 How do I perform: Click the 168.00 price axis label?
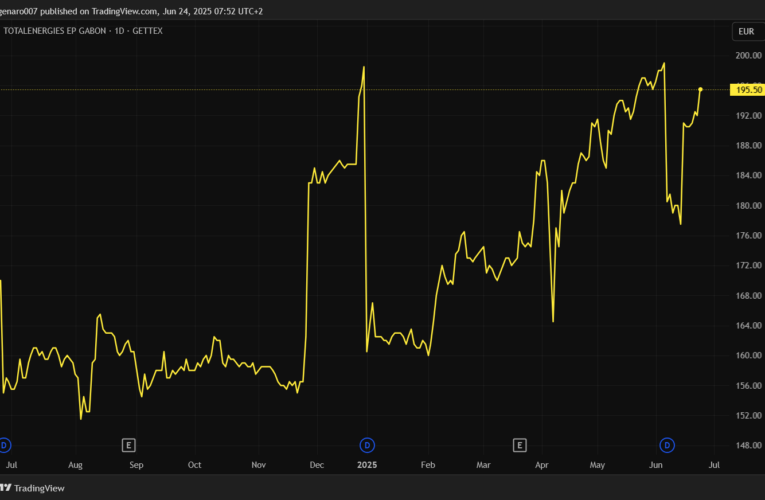748,296
